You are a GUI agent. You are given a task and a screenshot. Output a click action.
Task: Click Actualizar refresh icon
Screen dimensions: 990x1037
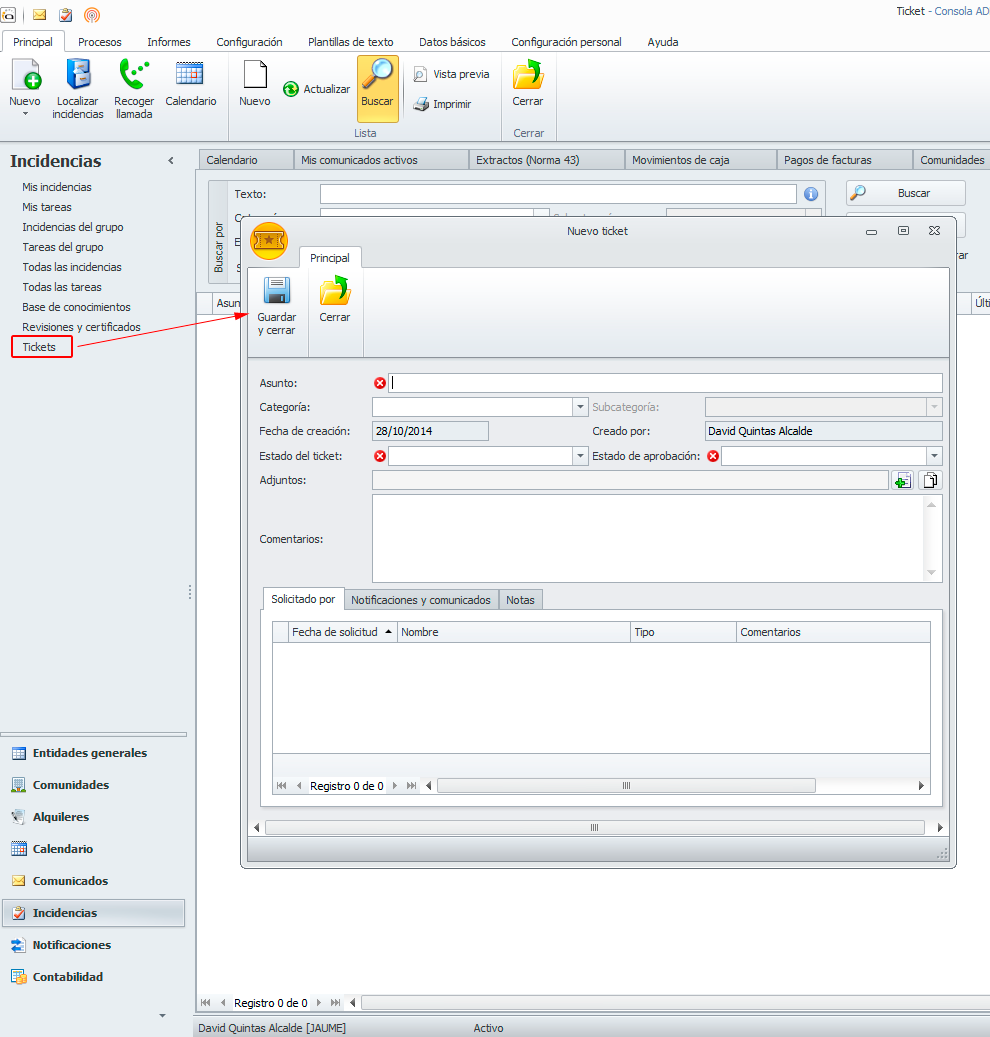(291, 89)
